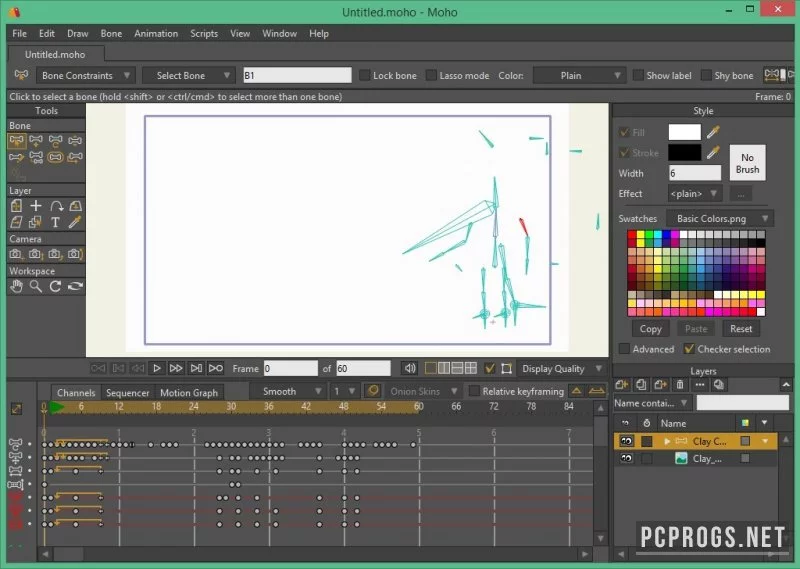Click the new layer icon in Layers panel
This screenshot has width=800, height=569.
[621, 385]
